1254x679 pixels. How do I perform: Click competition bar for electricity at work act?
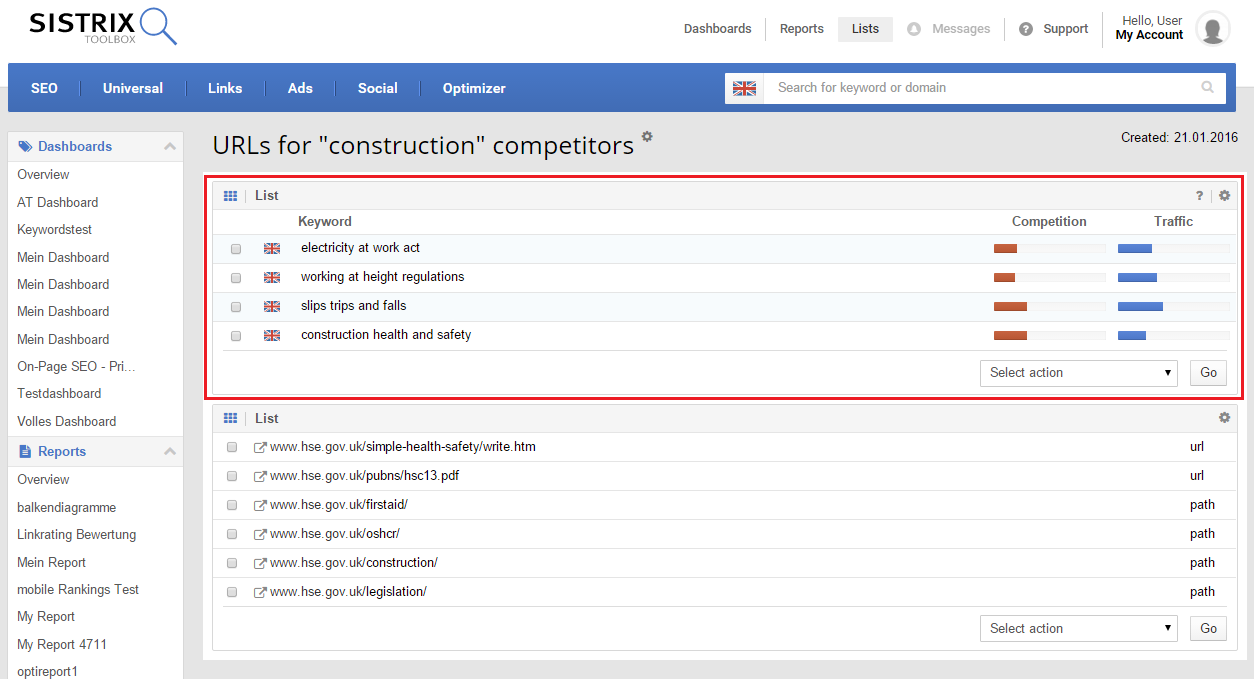click(x=1049, y=249)
